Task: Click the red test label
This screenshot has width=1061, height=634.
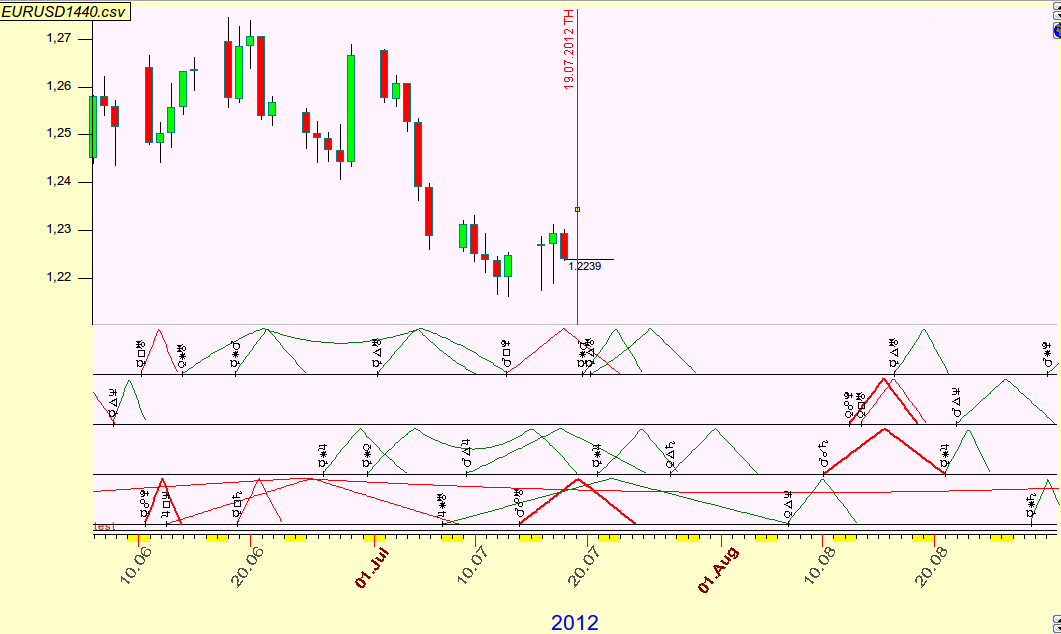Action: coord(104,526)
